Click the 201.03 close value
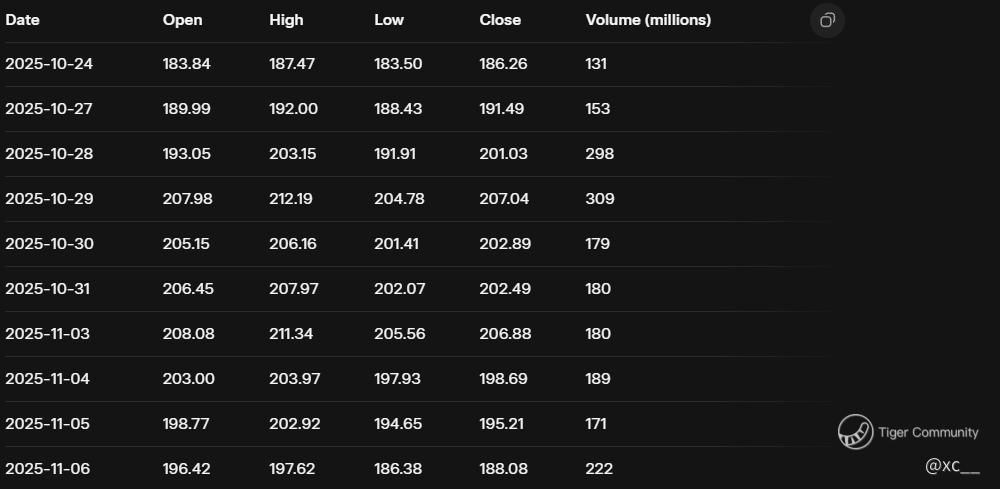This screenshot has width=1000, height=489. [x=504, y=154]
